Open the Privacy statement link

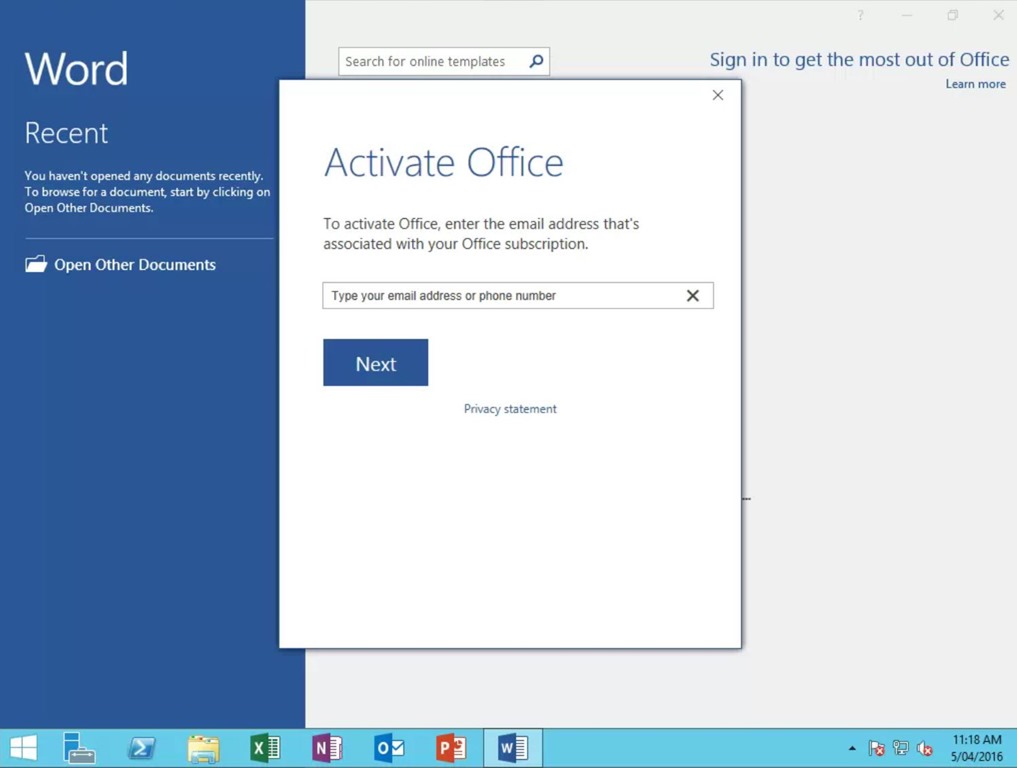(510, 408)
